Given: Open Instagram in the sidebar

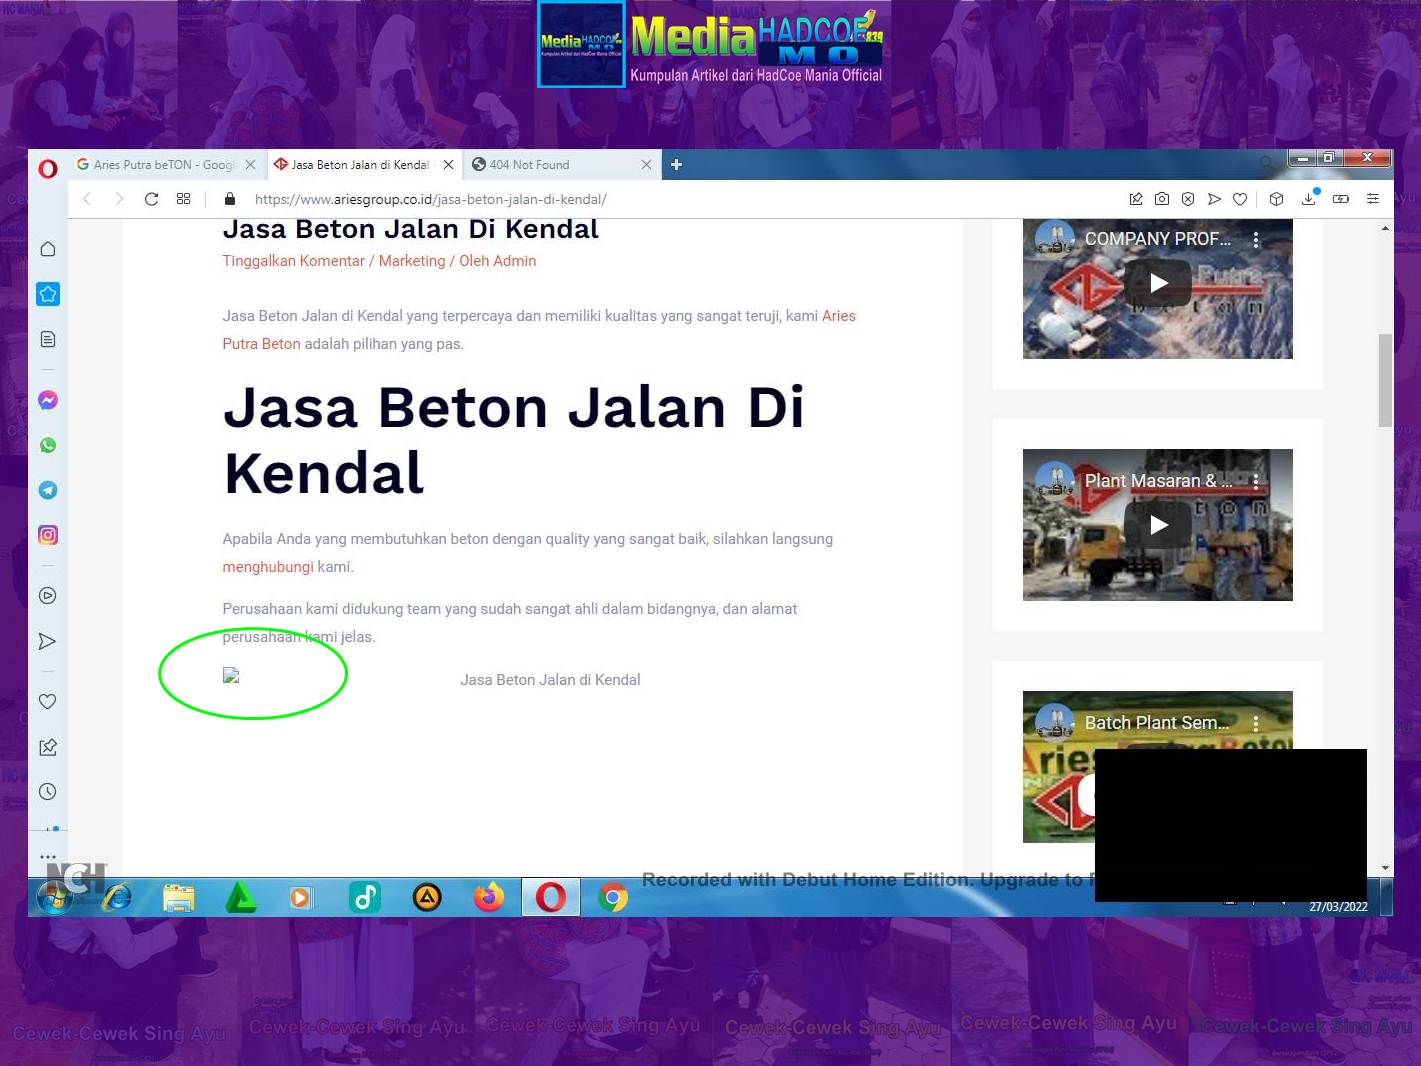Looking at the screenshot, I should 47,535.
